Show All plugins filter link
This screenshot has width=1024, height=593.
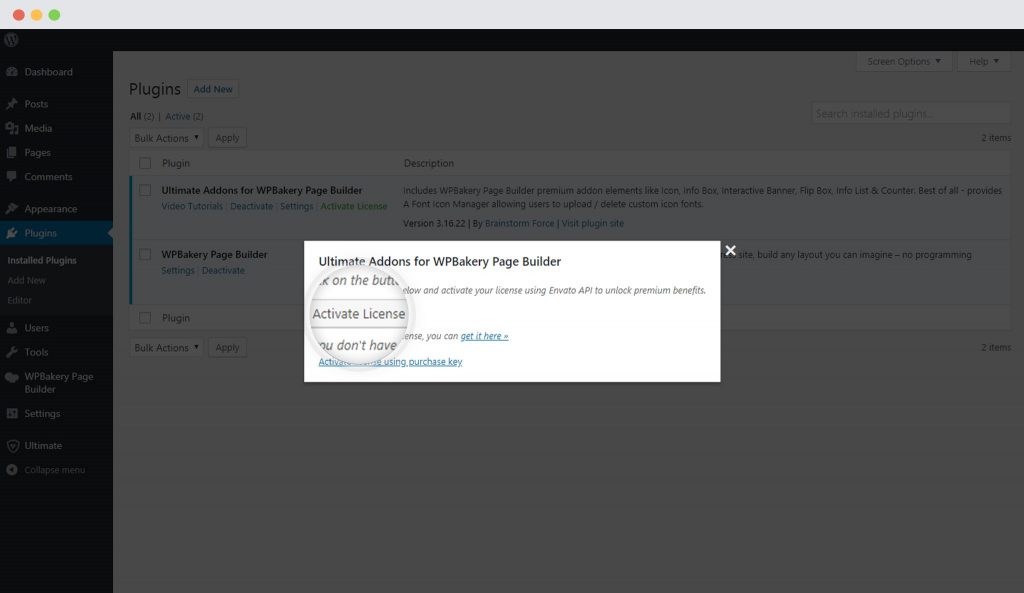tap(142, 116)
